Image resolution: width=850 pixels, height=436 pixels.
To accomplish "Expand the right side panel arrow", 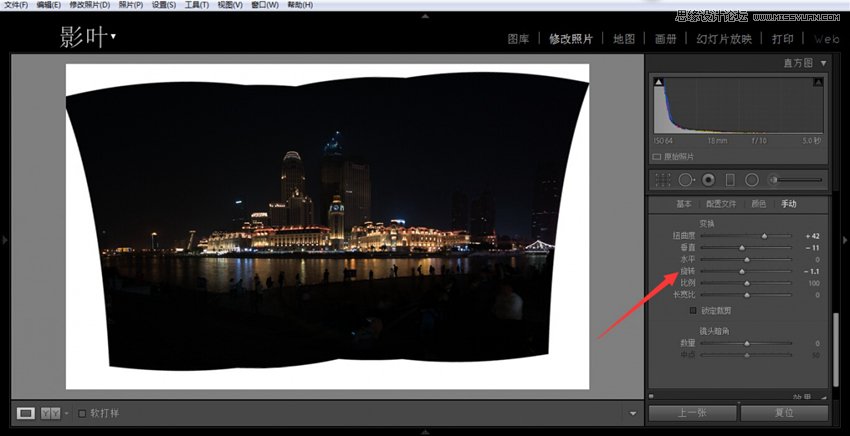I will coord(844,240).
